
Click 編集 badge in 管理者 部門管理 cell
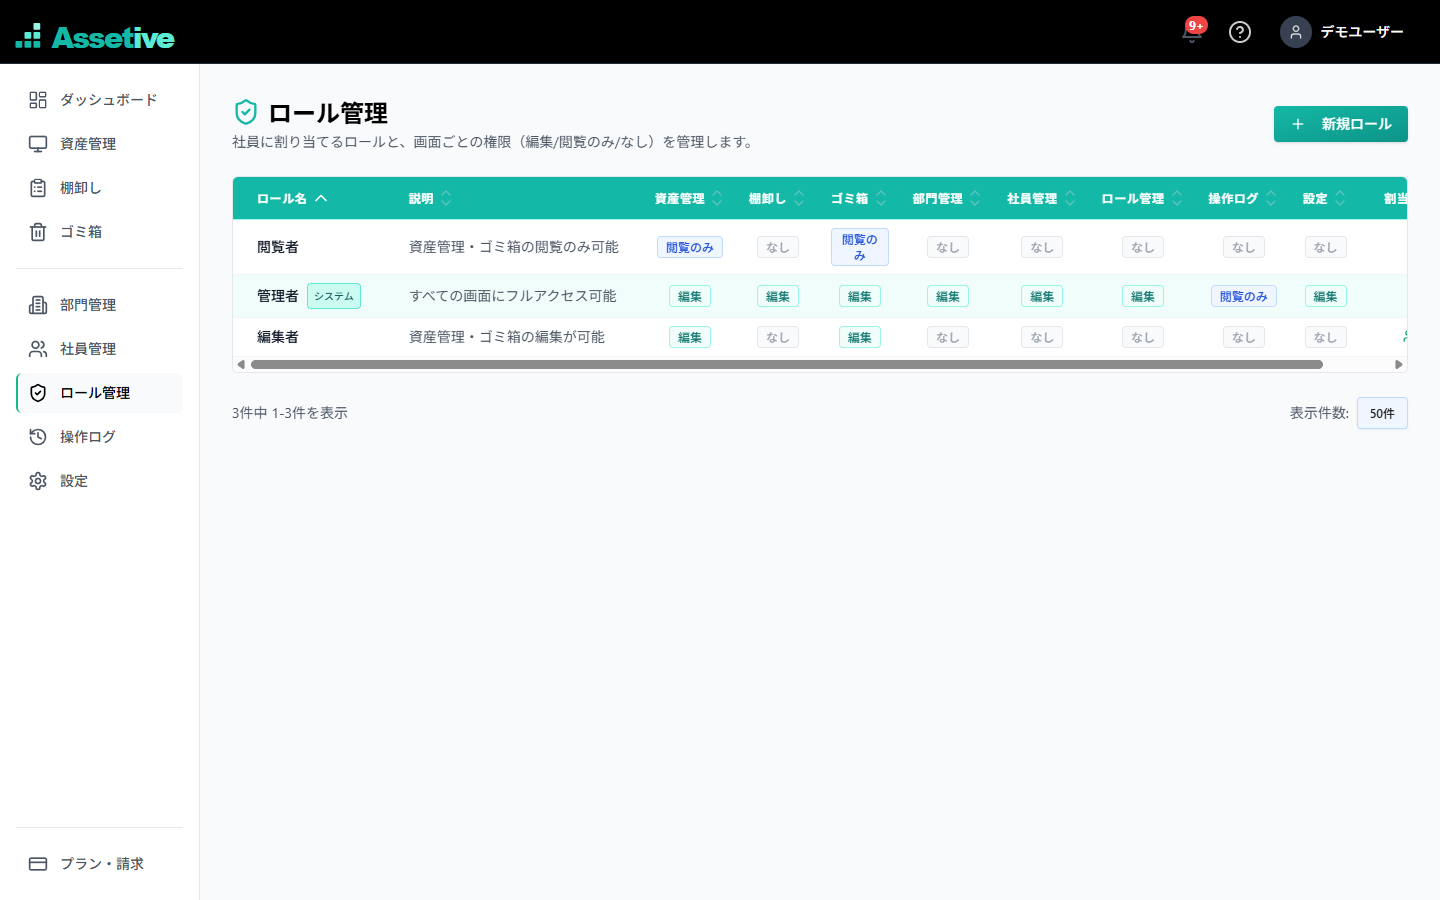pos(948,296)
